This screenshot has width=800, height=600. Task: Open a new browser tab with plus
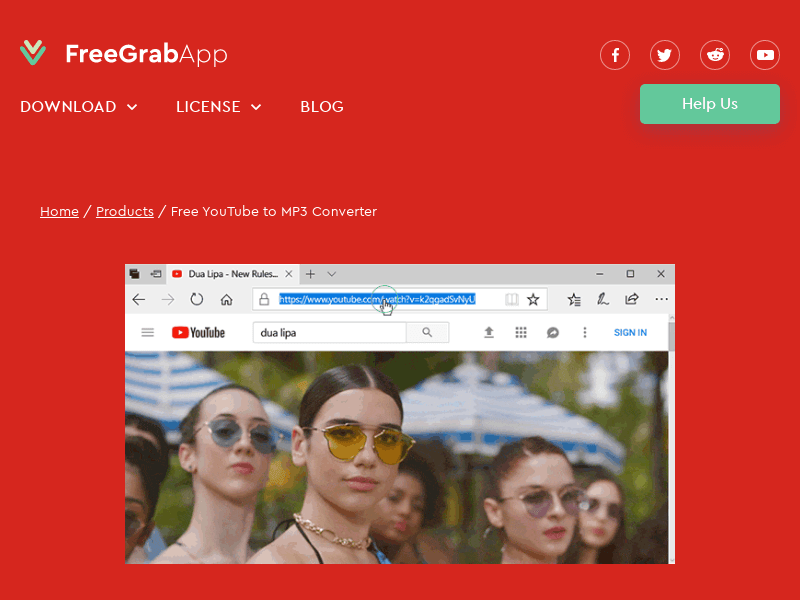click(310, 274)
